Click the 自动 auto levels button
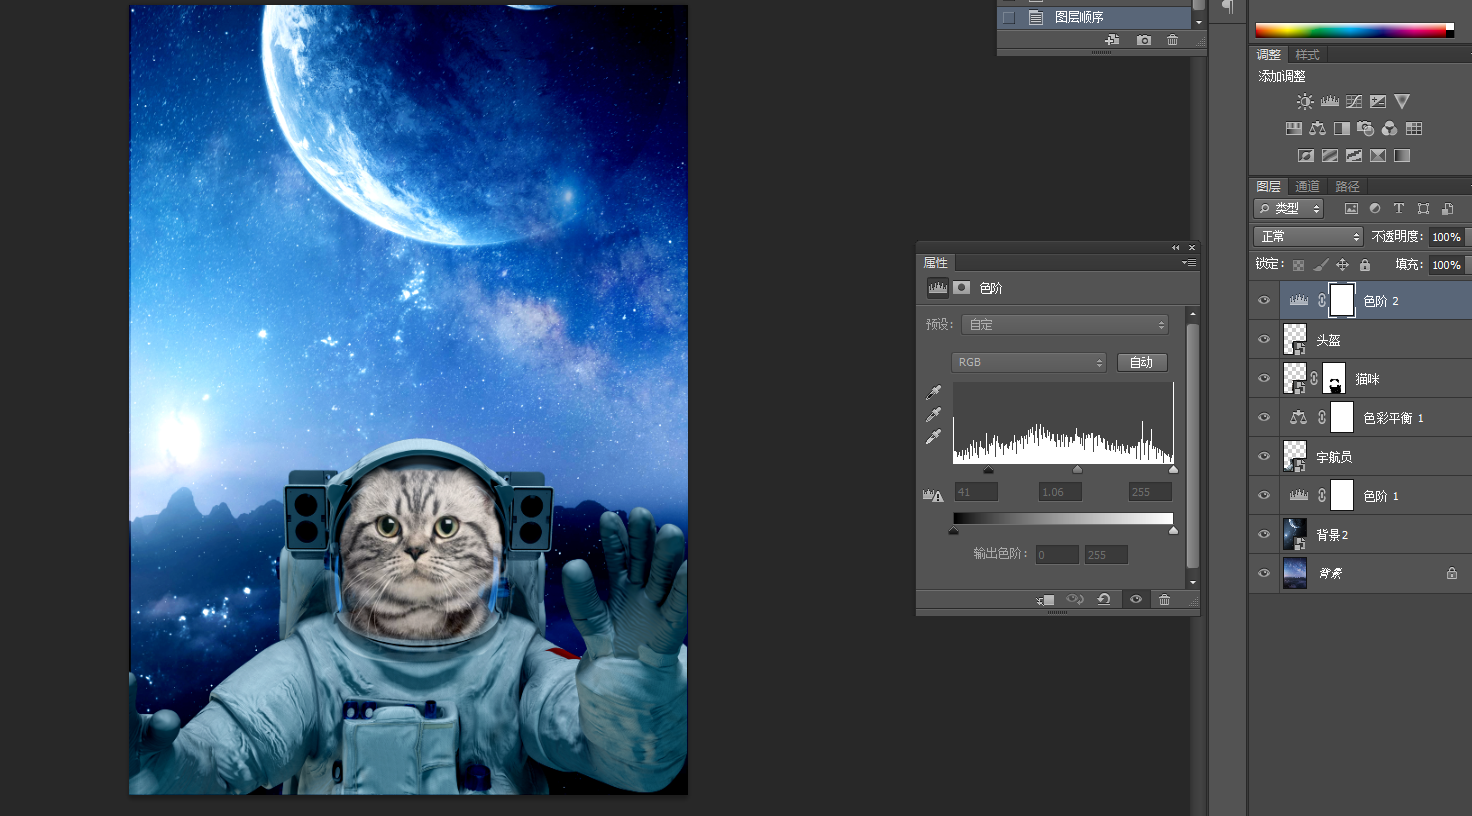1472x816 pixels. [1142, 362]
